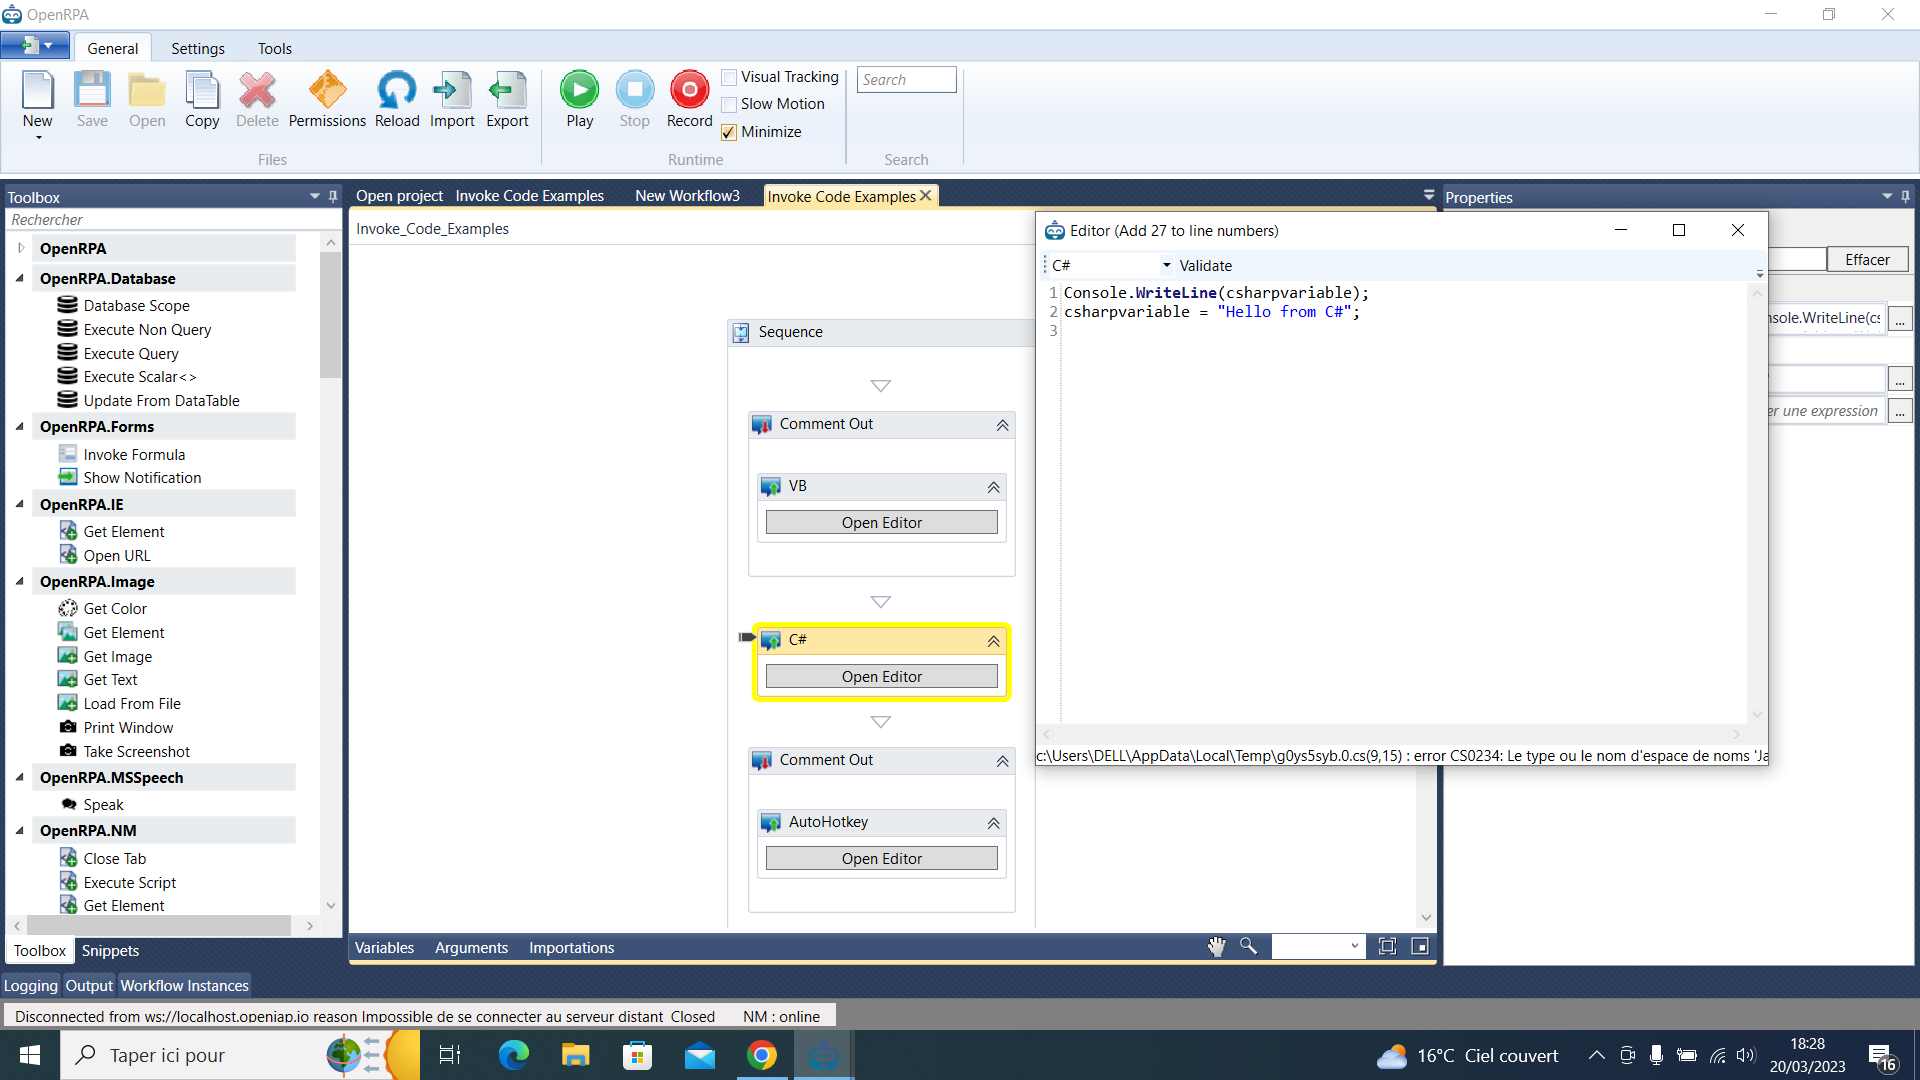Switch to the Settings ribbon tab
1920x1080 pixels.
[x=197, y=49]
